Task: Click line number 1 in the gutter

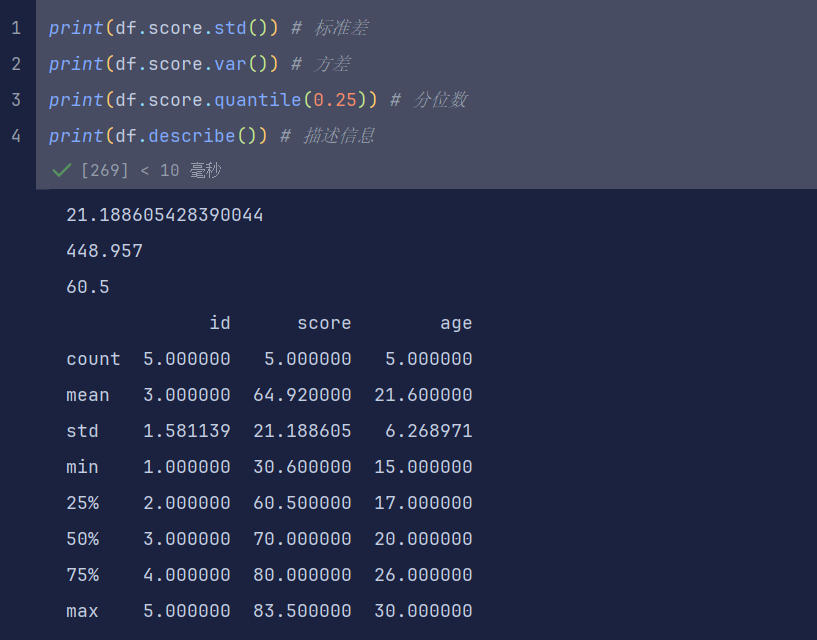Action: [x=16, y=28]
